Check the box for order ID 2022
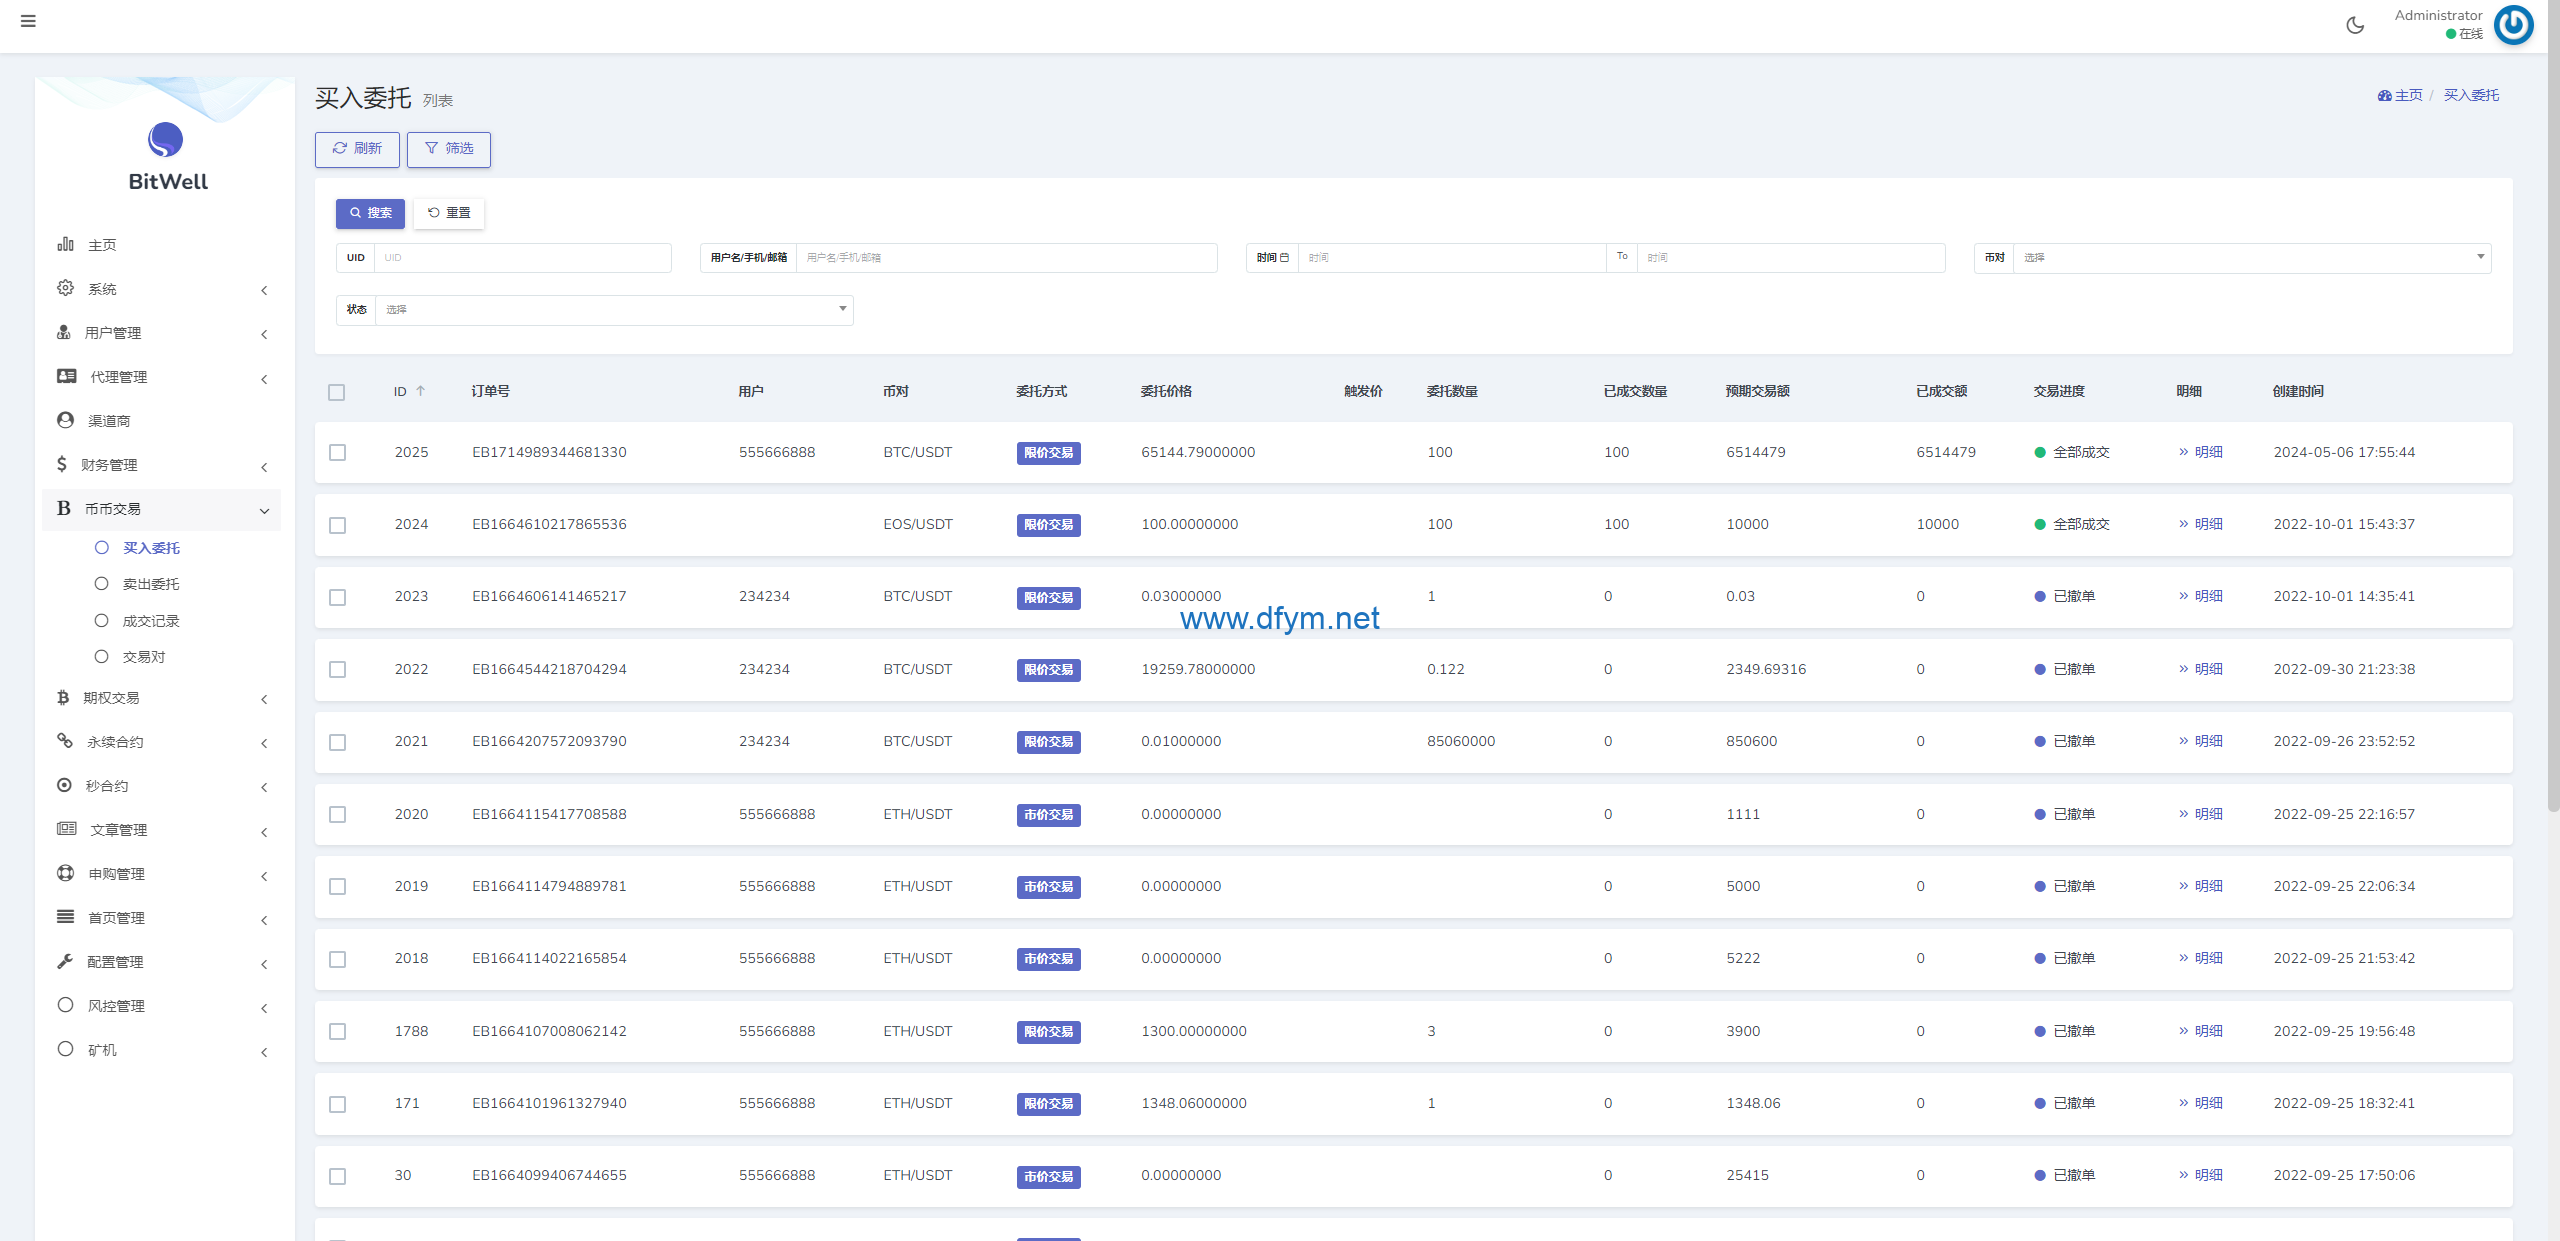This screenshot has width=2560, height=1241. pos(338,669)
